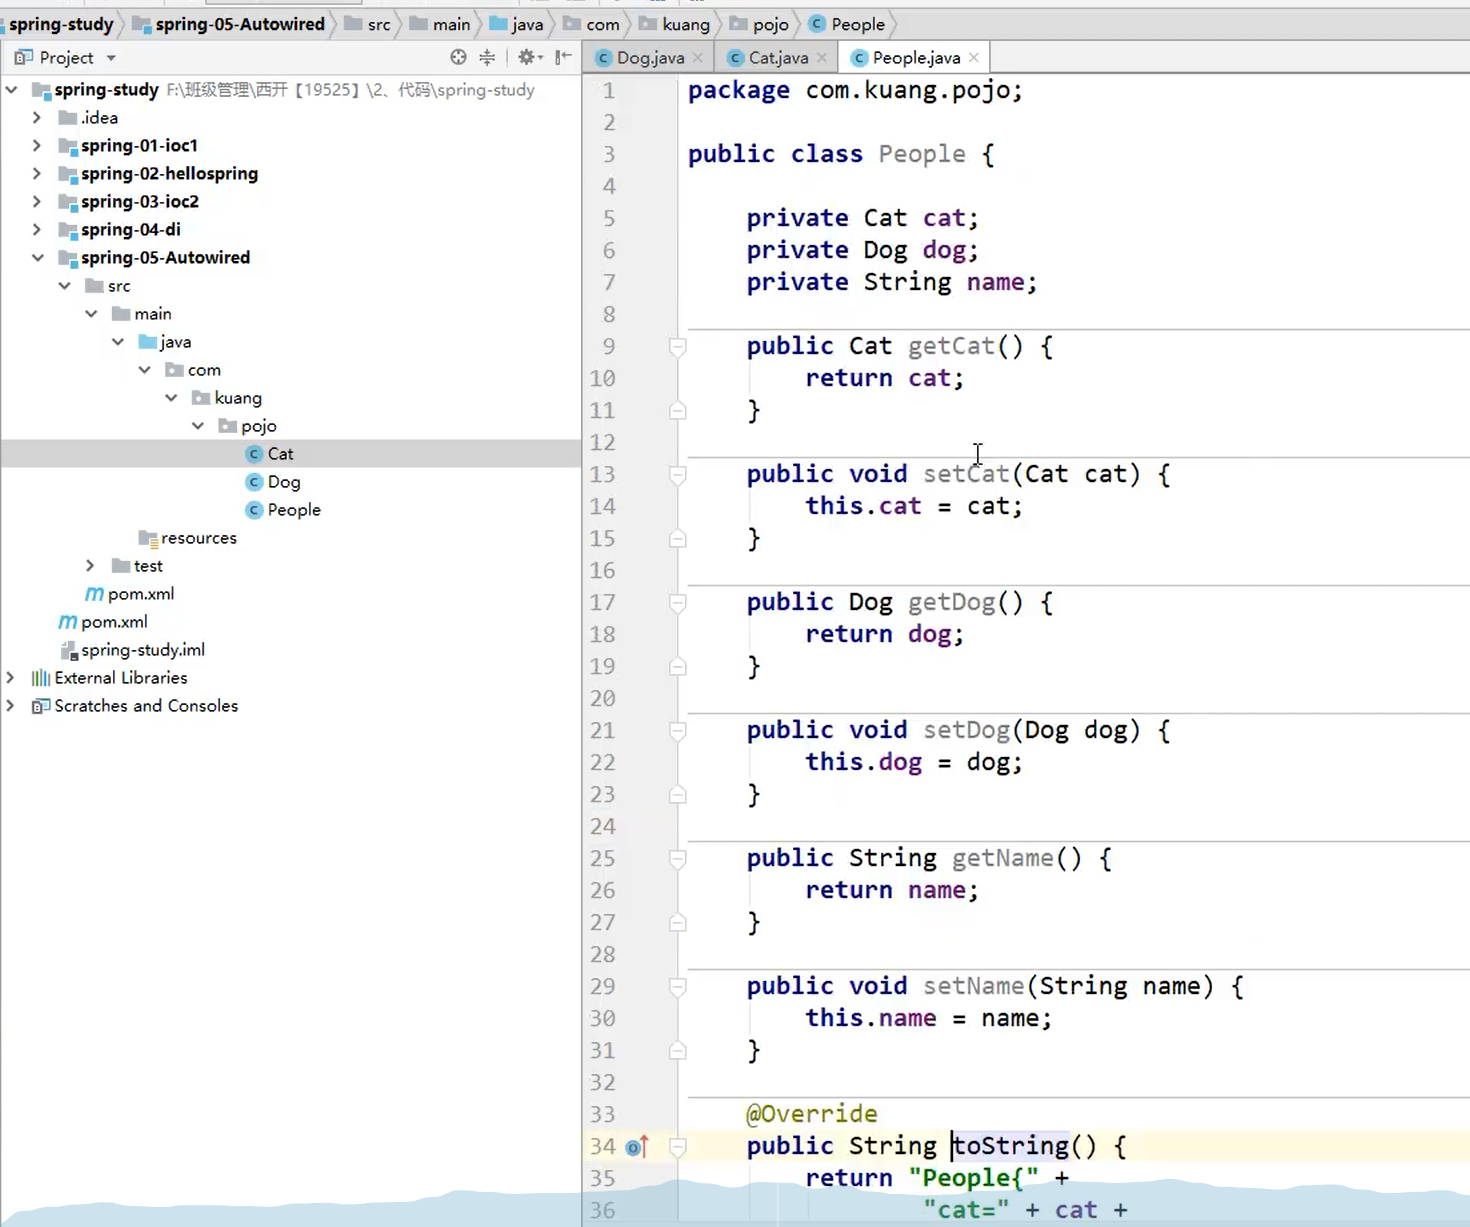Screen dimensions: 1470x1227
Task: Collapse the pojo package node
Action: point(198,426)
